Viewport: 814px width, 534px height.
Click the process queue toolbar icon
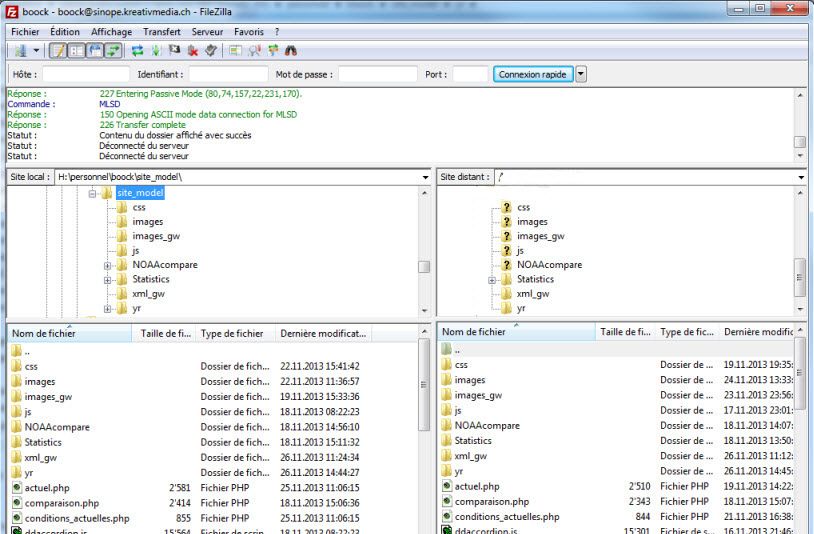pyautogui.click(x=156, y=50)
